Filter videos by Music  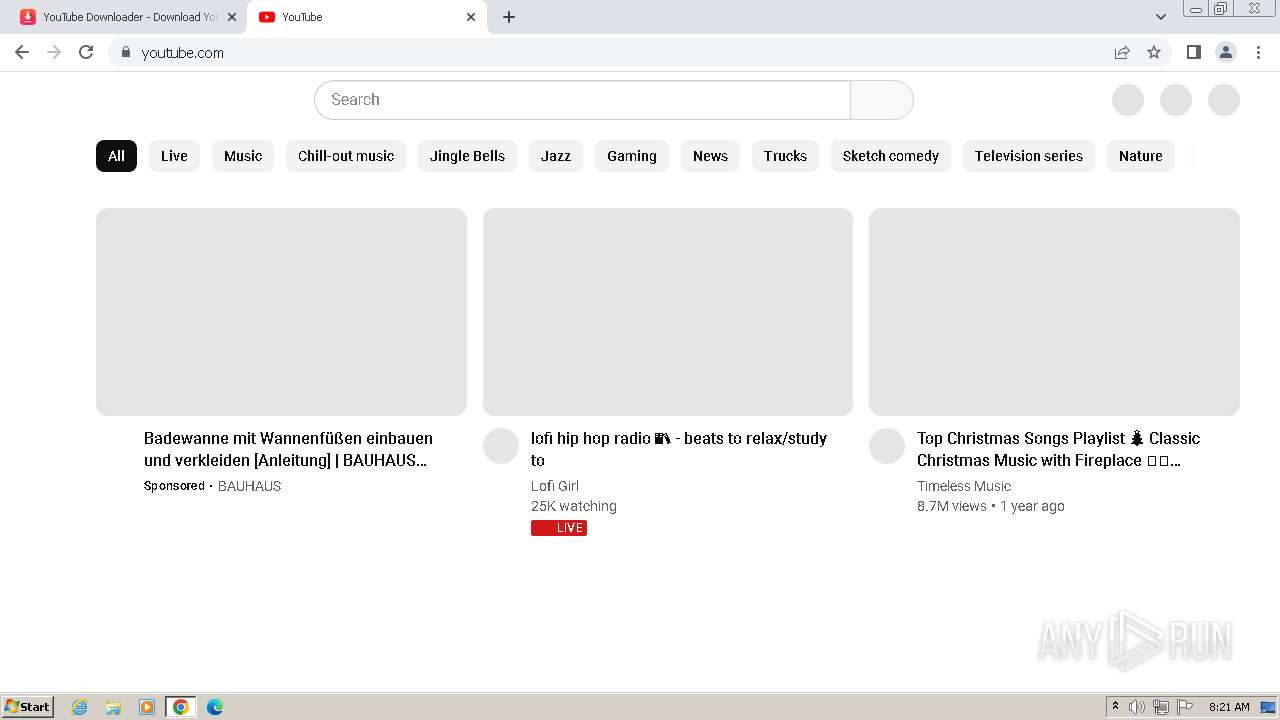[243, 156]
